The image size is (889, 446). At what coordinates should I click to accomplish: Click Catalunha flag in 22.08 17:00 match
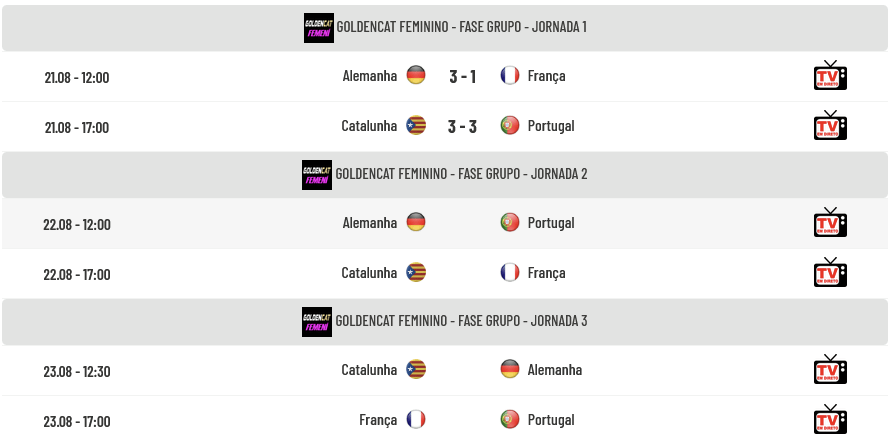(416, 273)
